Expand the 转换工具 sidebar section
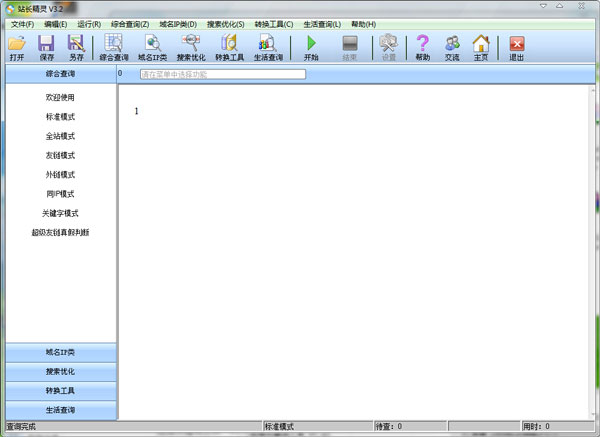 point(60,390)
